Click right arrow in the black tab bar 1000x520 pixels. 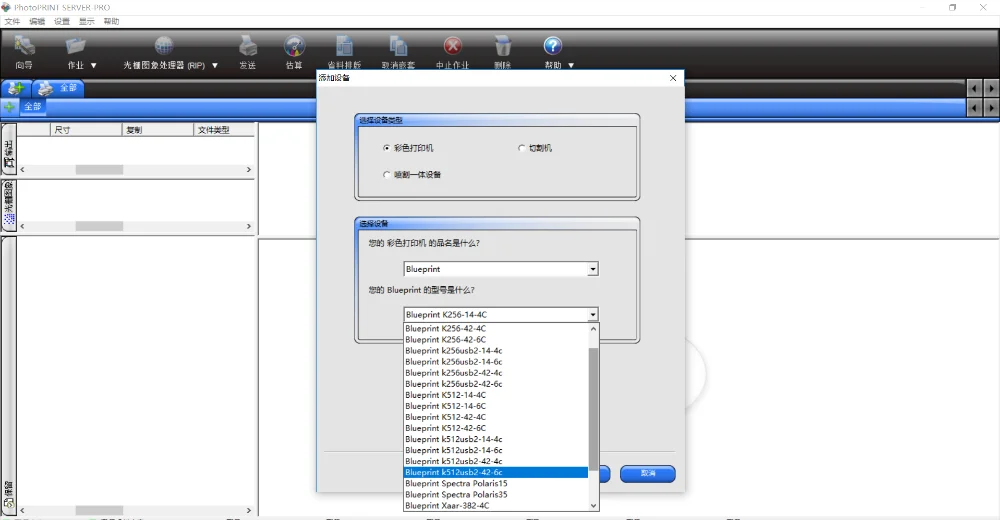pyautogui.click(x=990, y=88)
